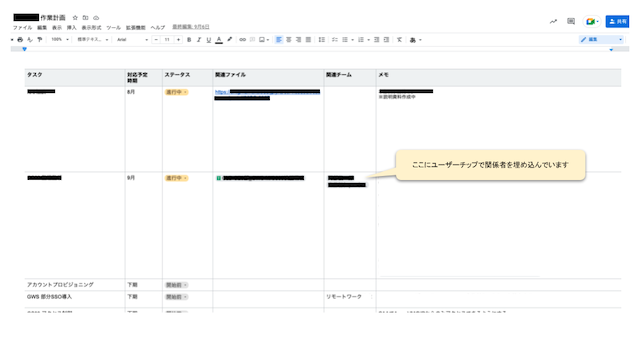Align text left
The image size is (640, 360).
pos(279,40)
